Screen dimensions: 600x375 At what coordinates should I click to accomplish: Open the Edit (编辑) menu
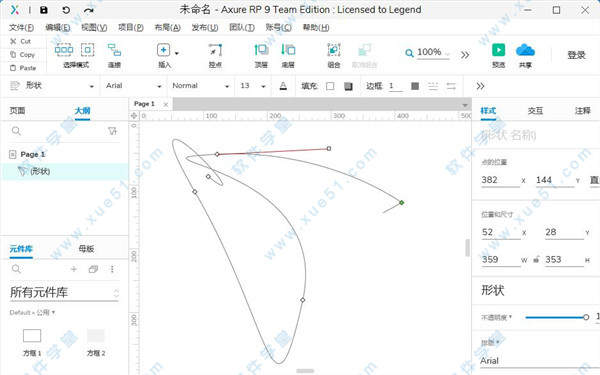click(x=58, y=28)
